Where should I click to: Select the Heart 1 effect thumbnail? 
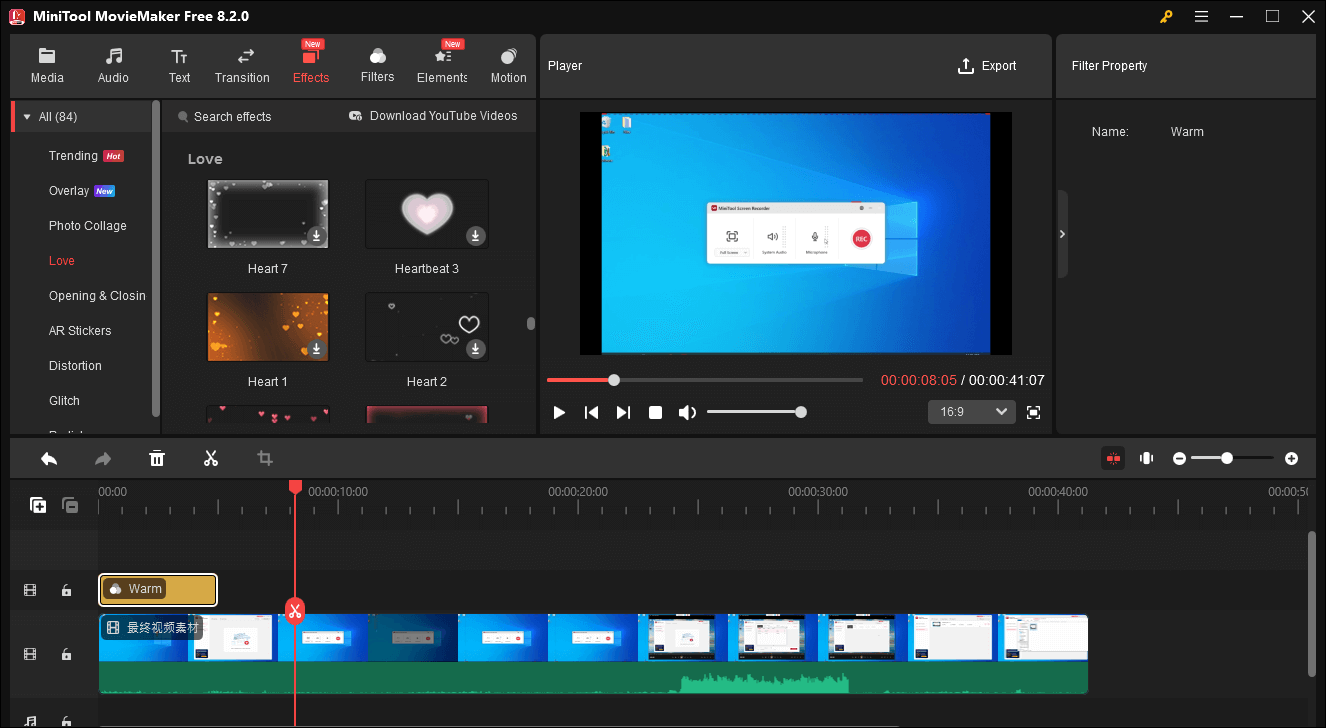268,327
